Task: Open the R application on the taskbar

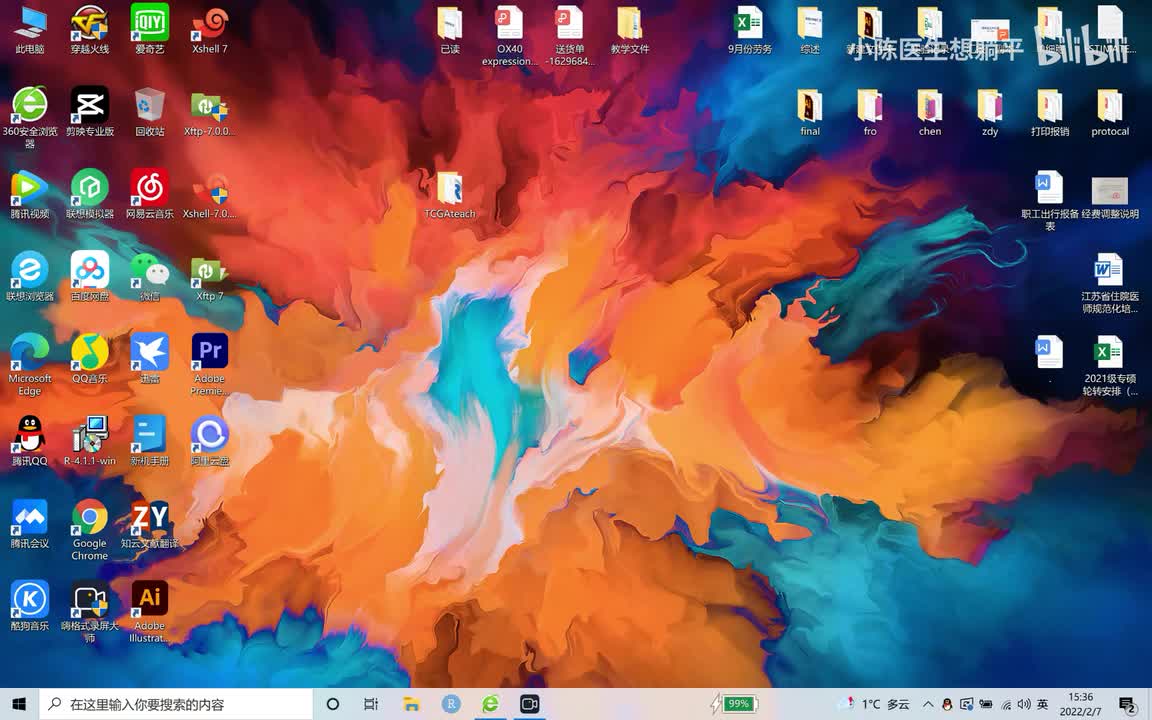Action: click(x=451, y=704)
